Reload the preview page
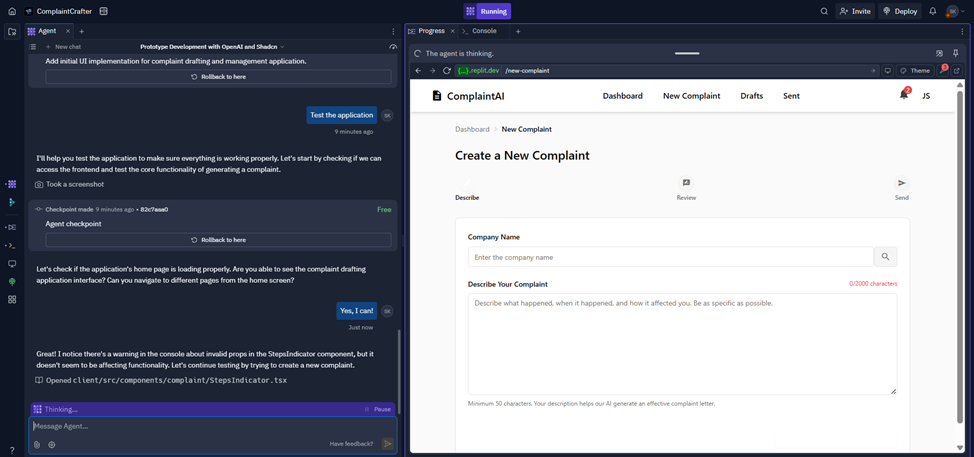 tap(447, 71)
